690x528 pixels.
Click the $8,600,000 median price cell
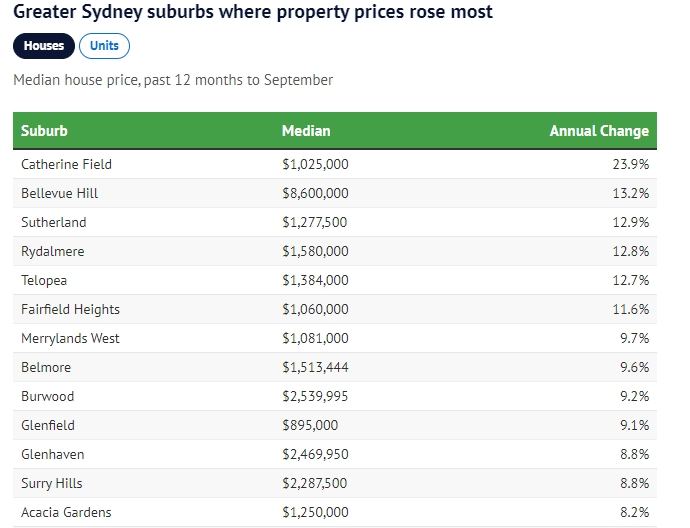click(315, 193)
